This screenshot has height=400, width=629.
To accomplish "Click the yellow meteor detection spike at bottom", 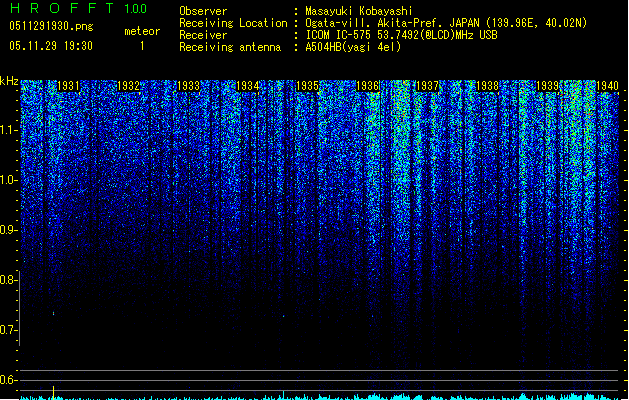I will pyautogui.click(x=53, y=392).
